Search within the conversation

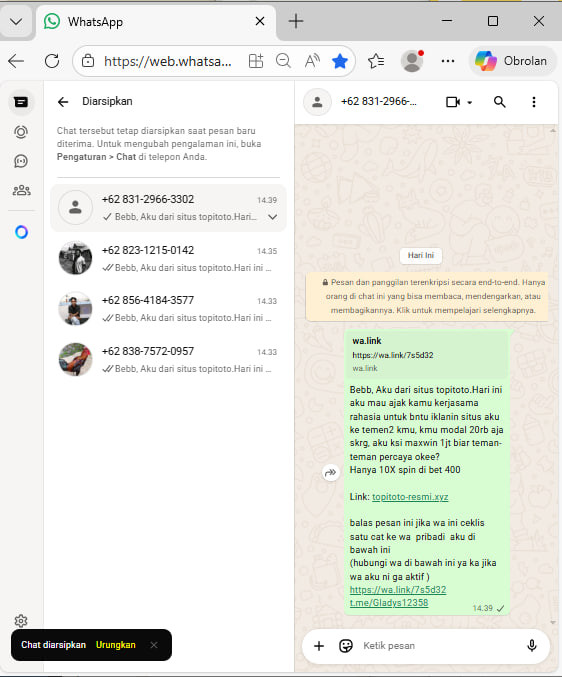click(499, 102)
